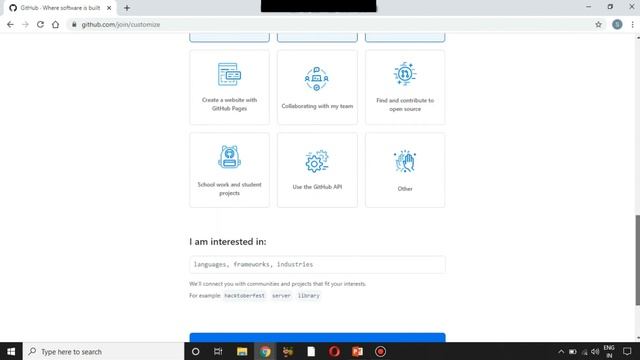Image resolution: width=640 pixels, height=360 pixels.
Task: Add the hacktoberfest example tag
Action: [x=244, y=296]
